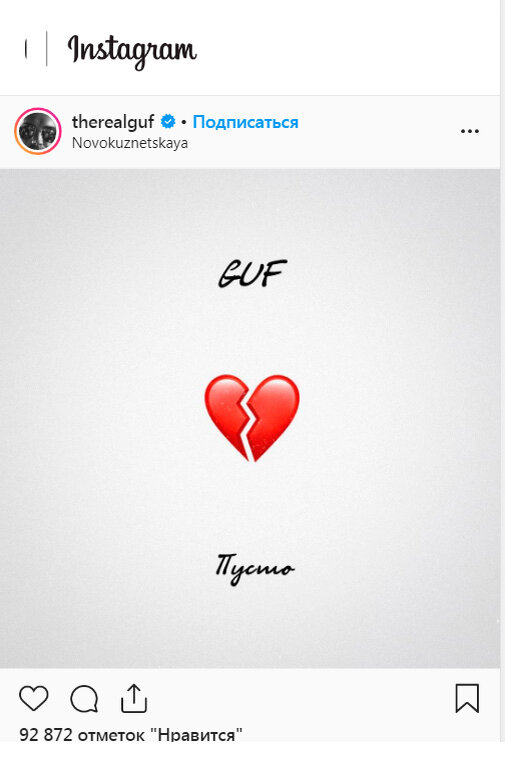Click the vertical scrollbar on the right edge
The image size is (505, 758).
point(503,379)
